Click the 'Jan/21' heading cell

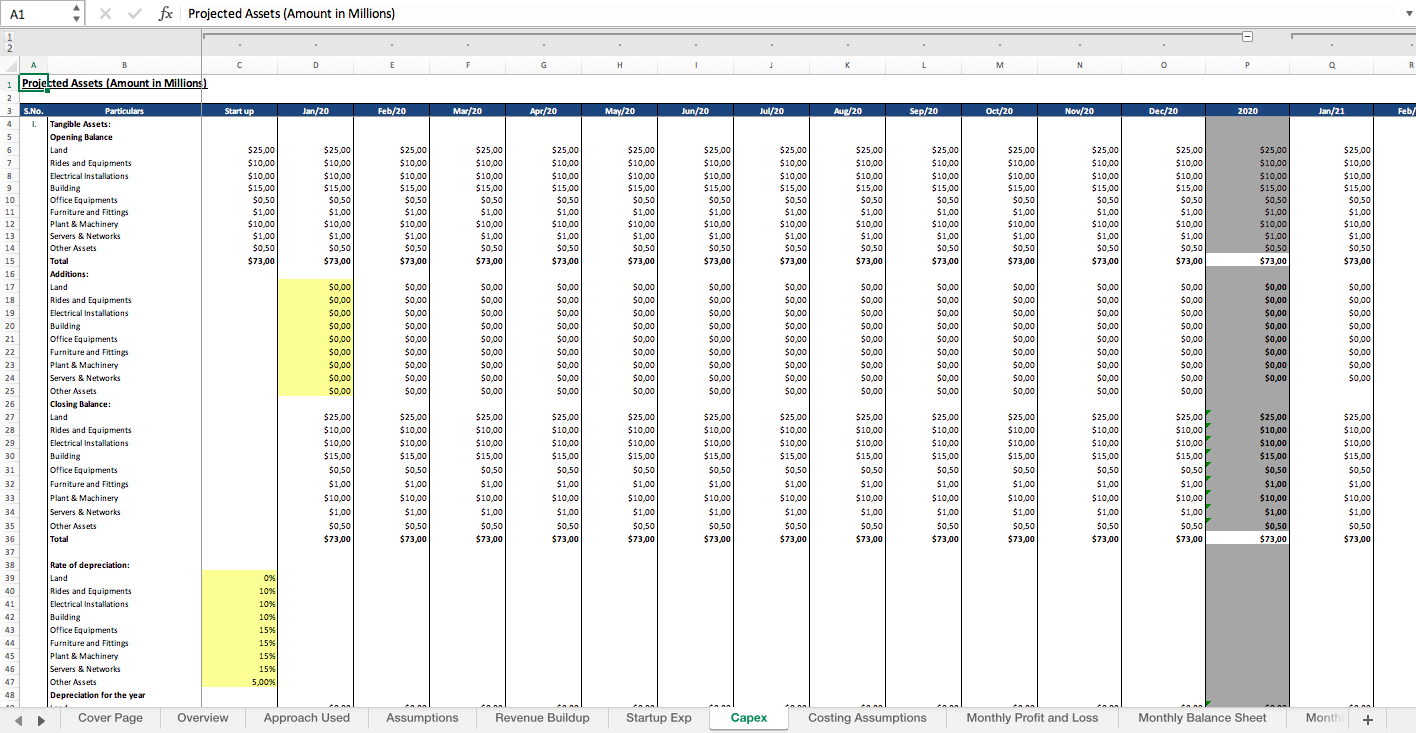(x=1331, y=111)
